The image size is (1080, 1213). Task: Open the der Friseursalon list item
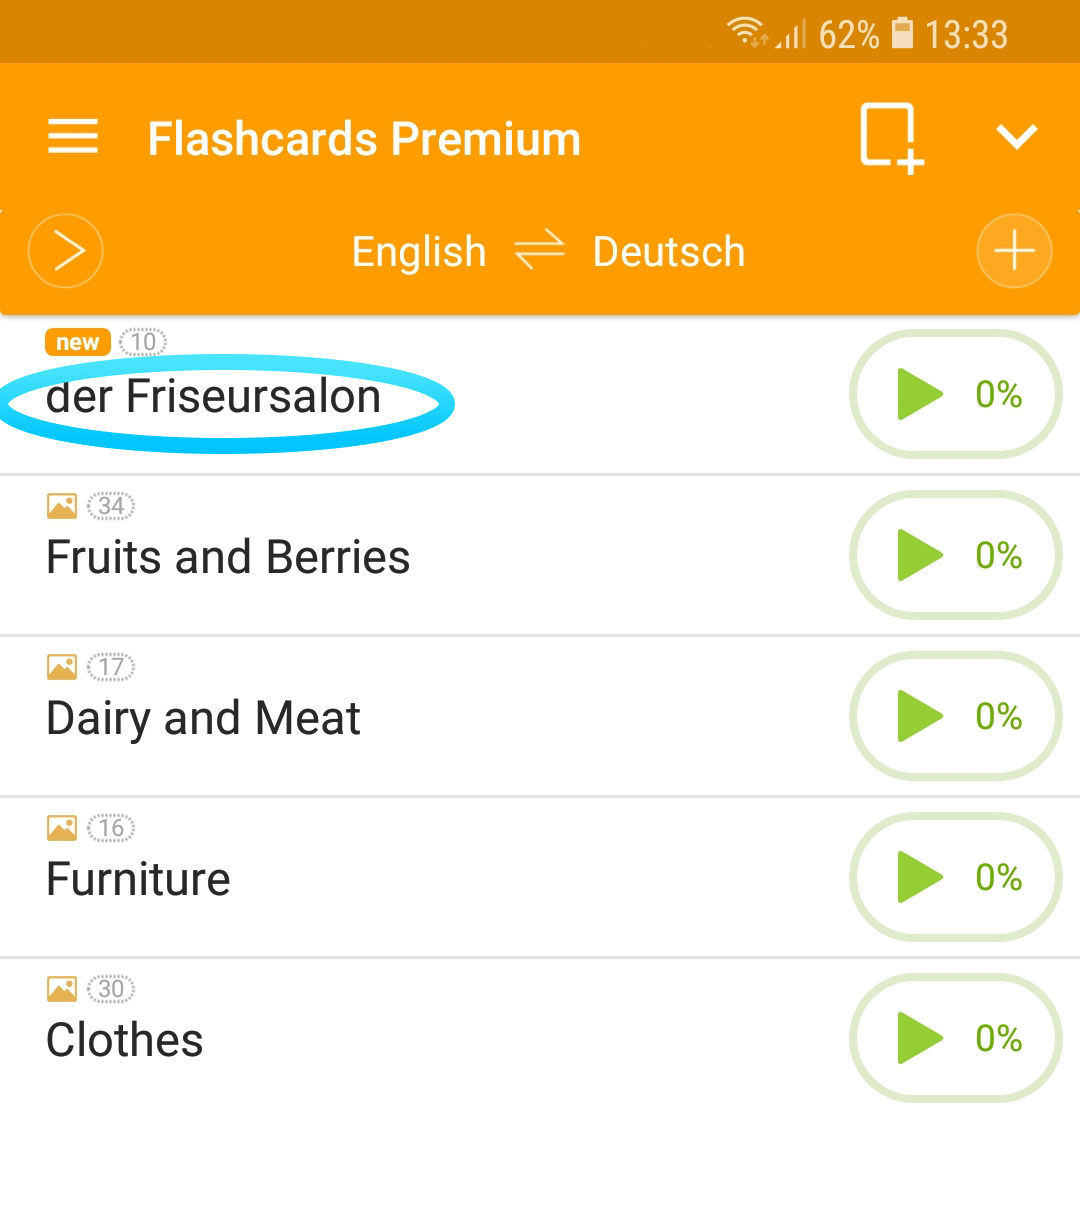pyautogui.click(x=214, y=397)
